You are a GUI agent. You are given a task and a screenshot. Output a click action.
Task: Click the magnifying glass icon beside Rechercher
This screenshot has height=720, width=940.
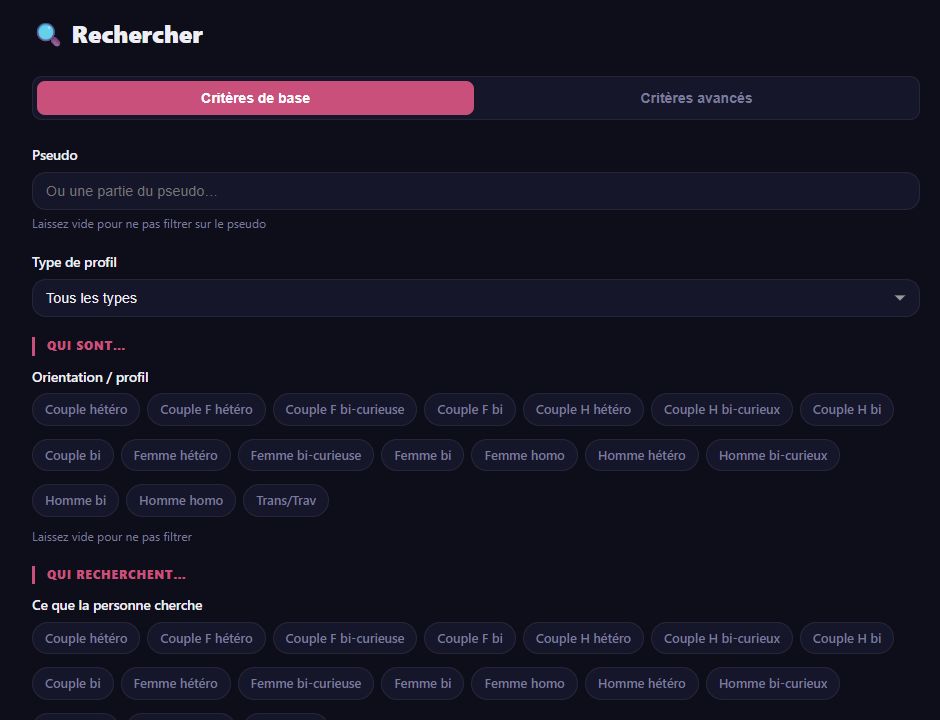tap(48, 35)
